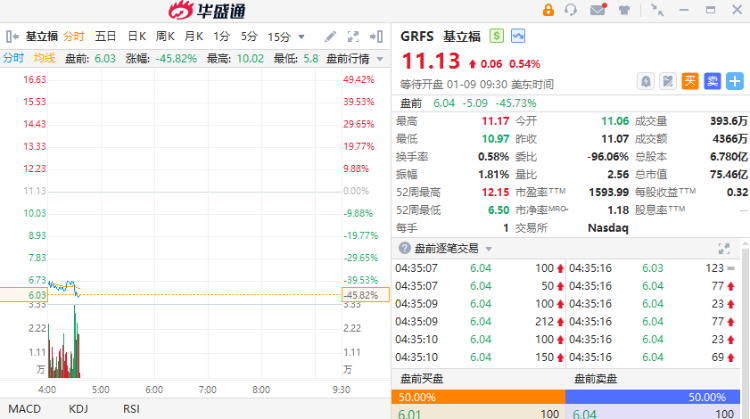Click the 总市值 value 75.46亿

click(728, 174)
